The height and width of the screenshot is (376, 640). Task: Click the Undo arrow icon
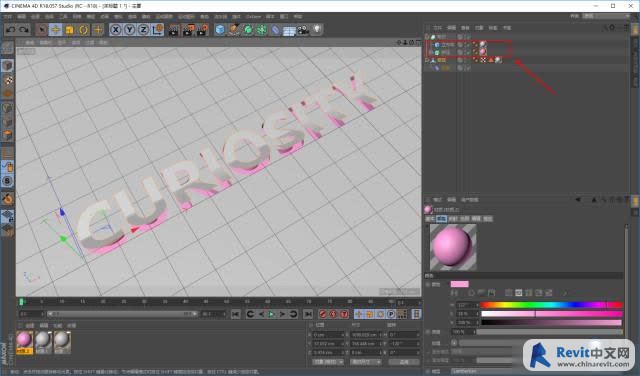(11, 30)
